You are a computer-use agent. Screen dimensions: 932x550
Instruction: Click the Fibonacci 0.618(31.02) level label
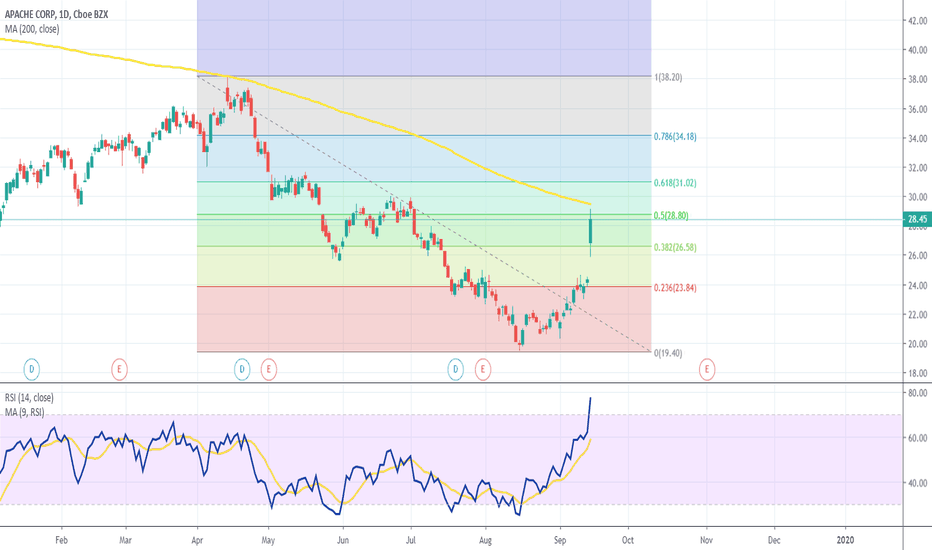coord(675,183)
